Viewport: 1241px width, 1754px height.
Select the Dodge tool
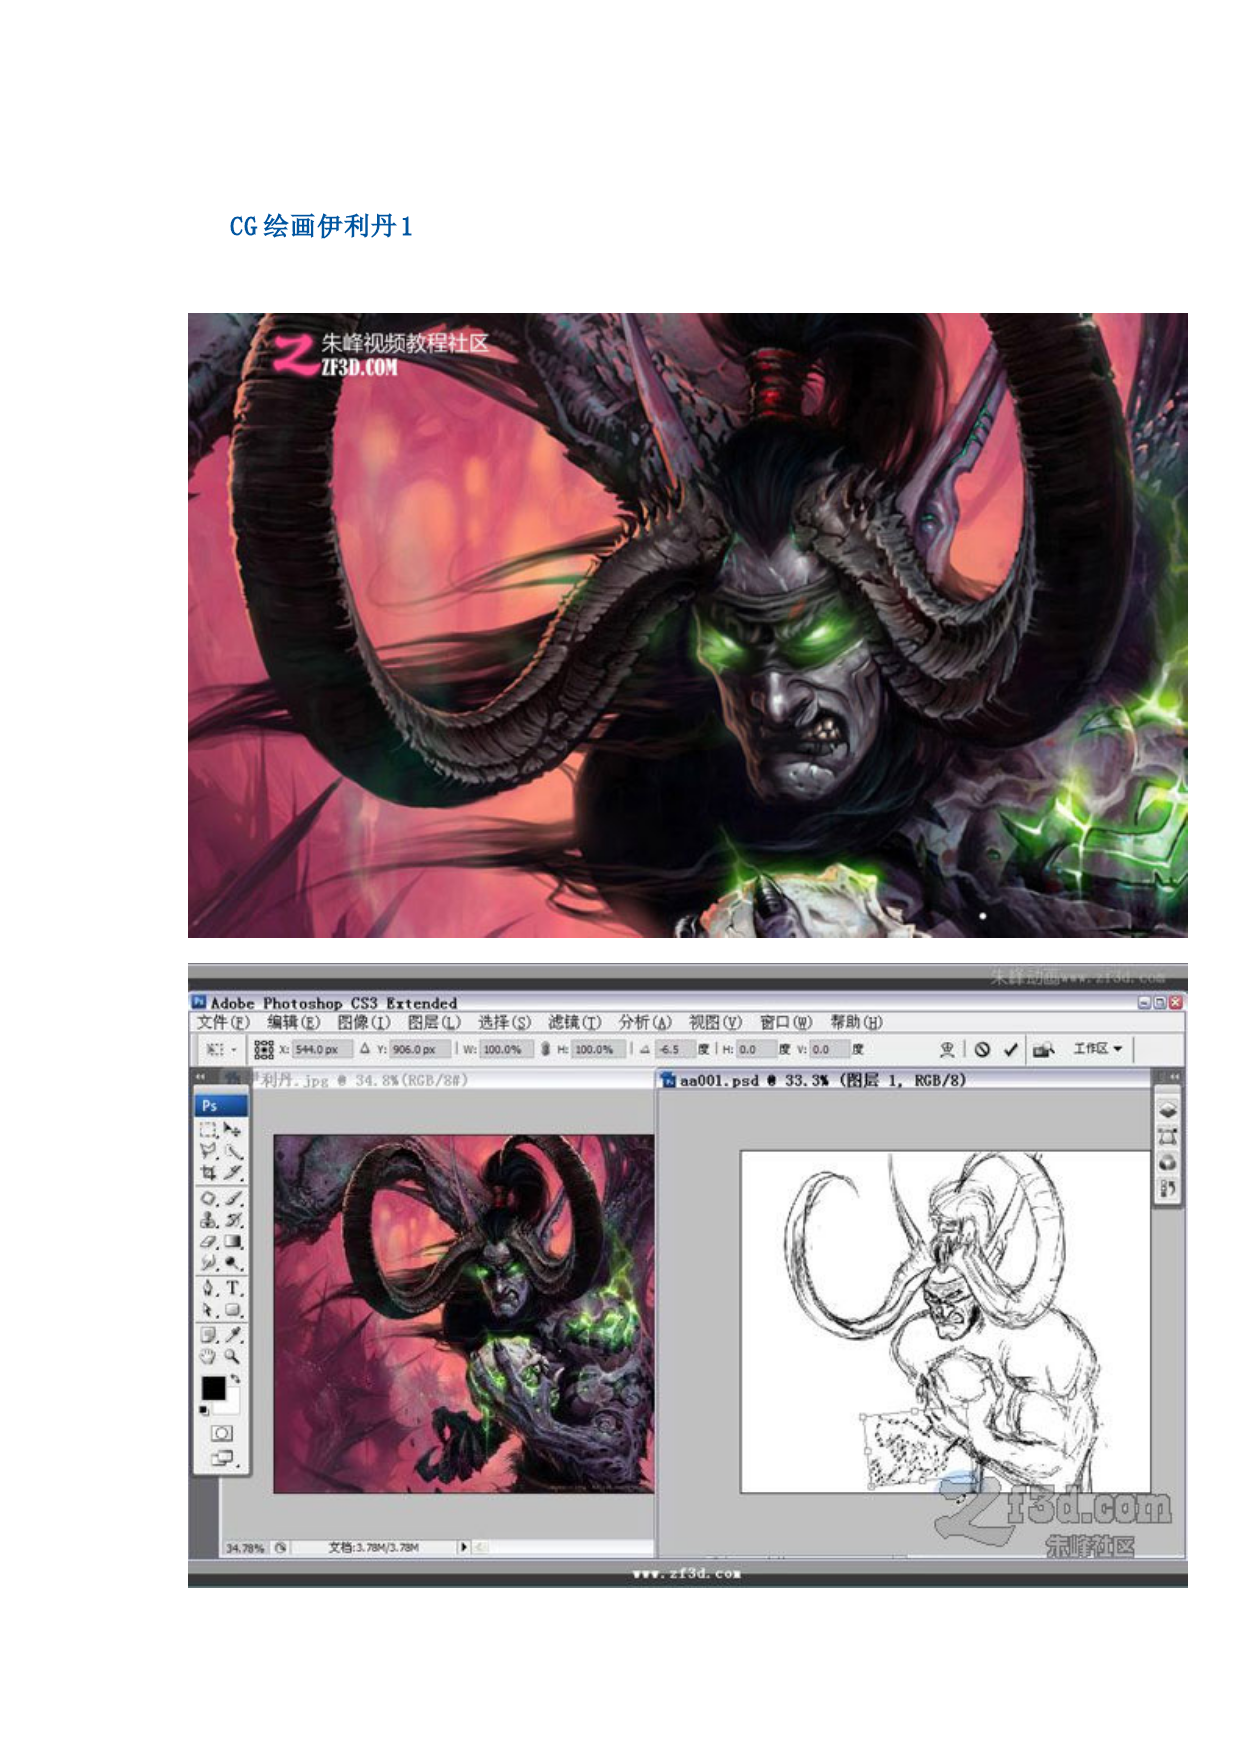click(x=232, y=1263)
